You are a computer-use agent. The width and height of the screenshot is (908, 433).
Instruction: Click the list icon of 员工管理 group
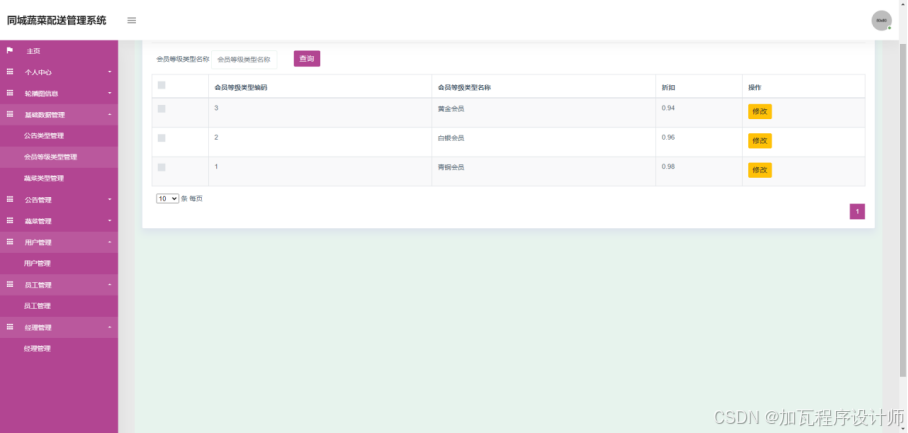click(10, 284)
